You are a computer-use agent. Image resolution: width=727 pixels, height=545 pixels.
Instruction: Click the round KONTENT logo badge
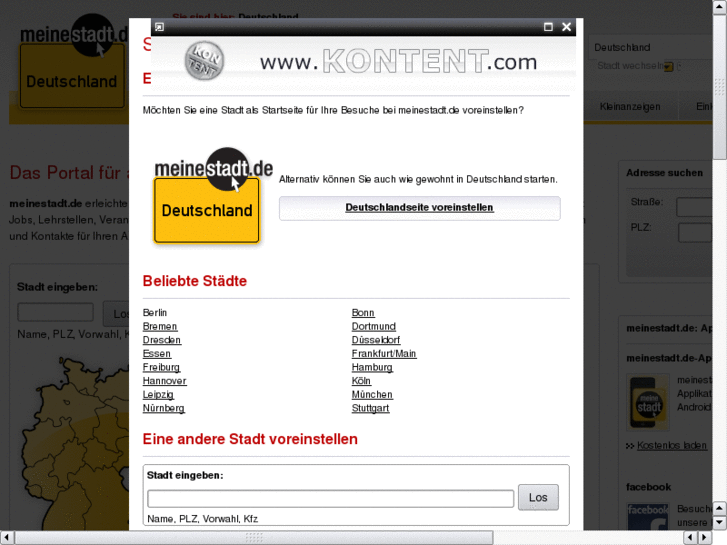(x=204, y=61)
